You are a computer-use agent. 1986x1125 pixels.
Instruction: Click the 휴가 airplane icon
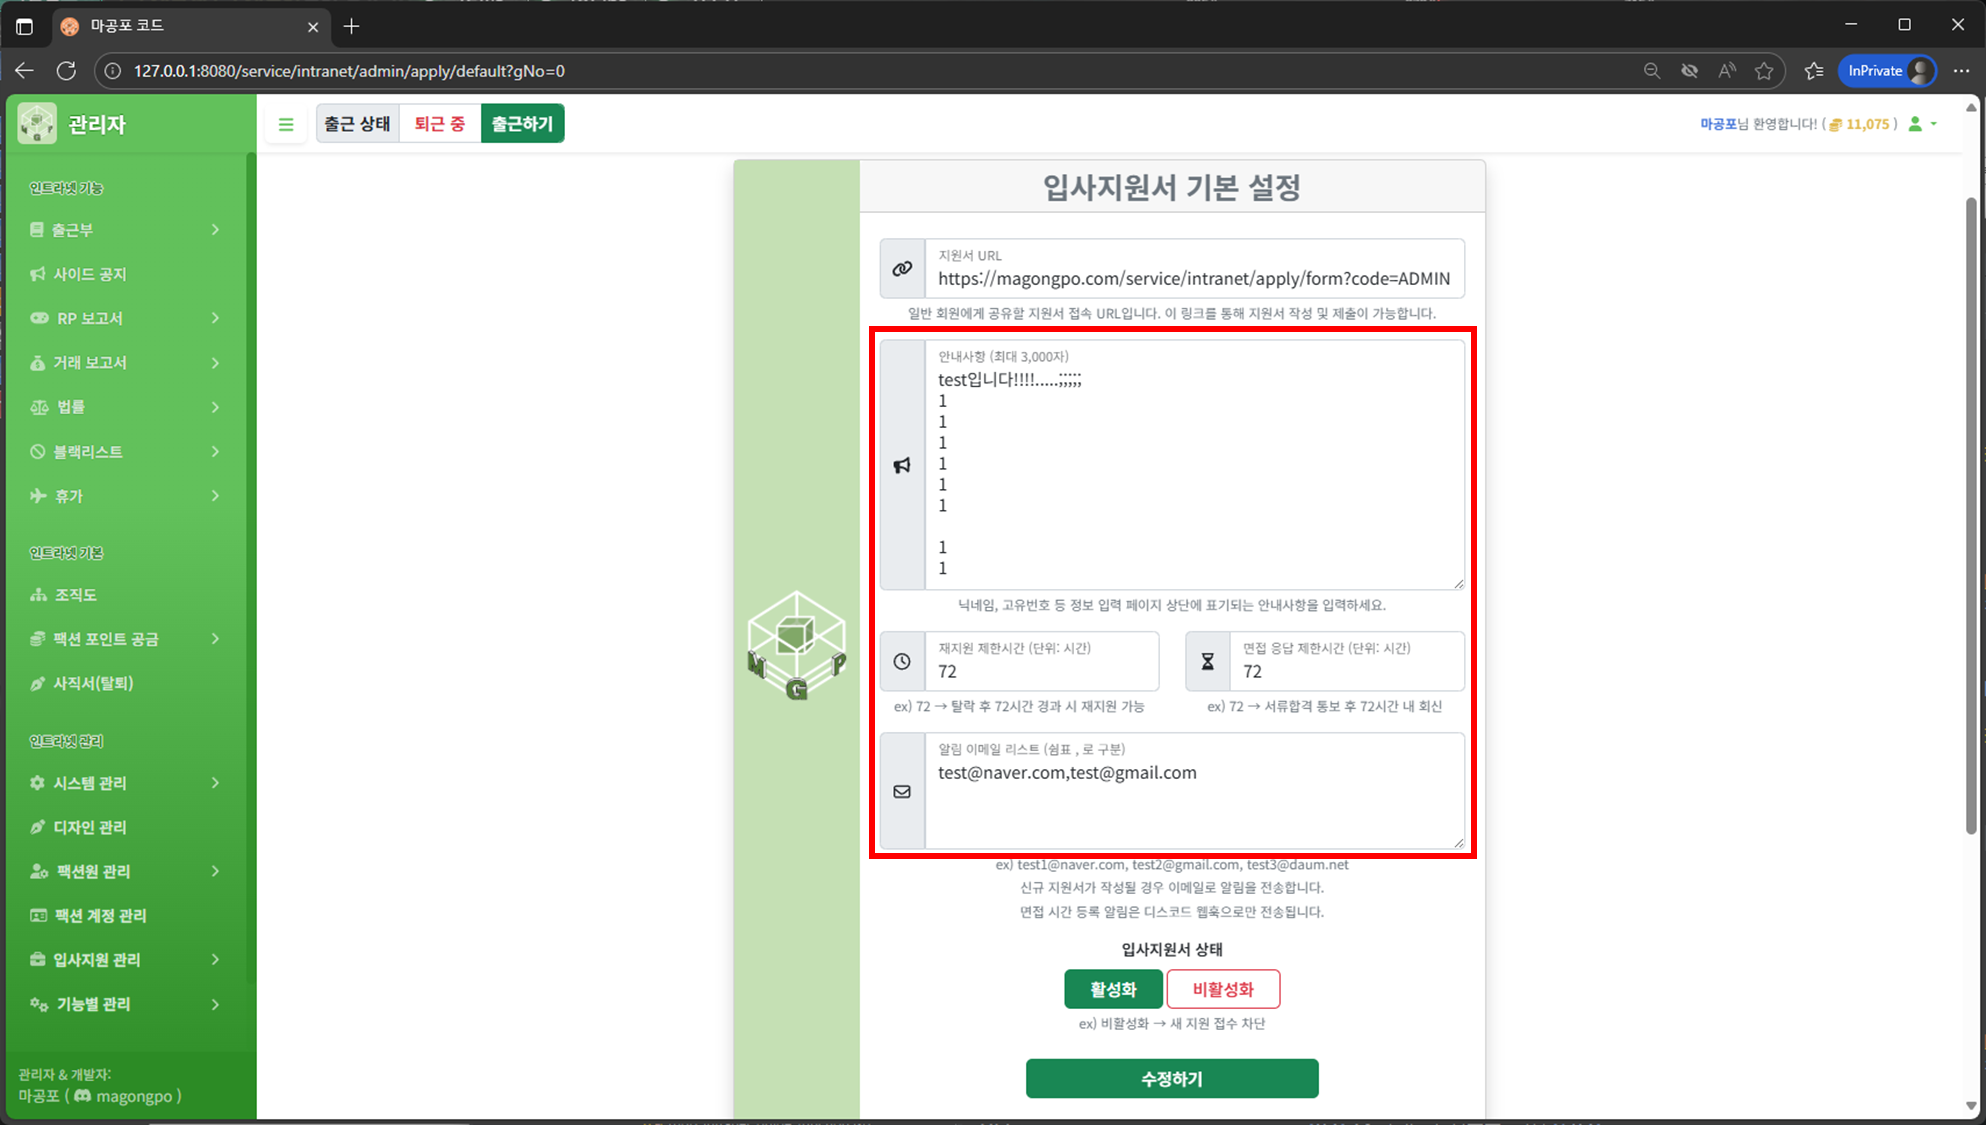pos(38,496)
